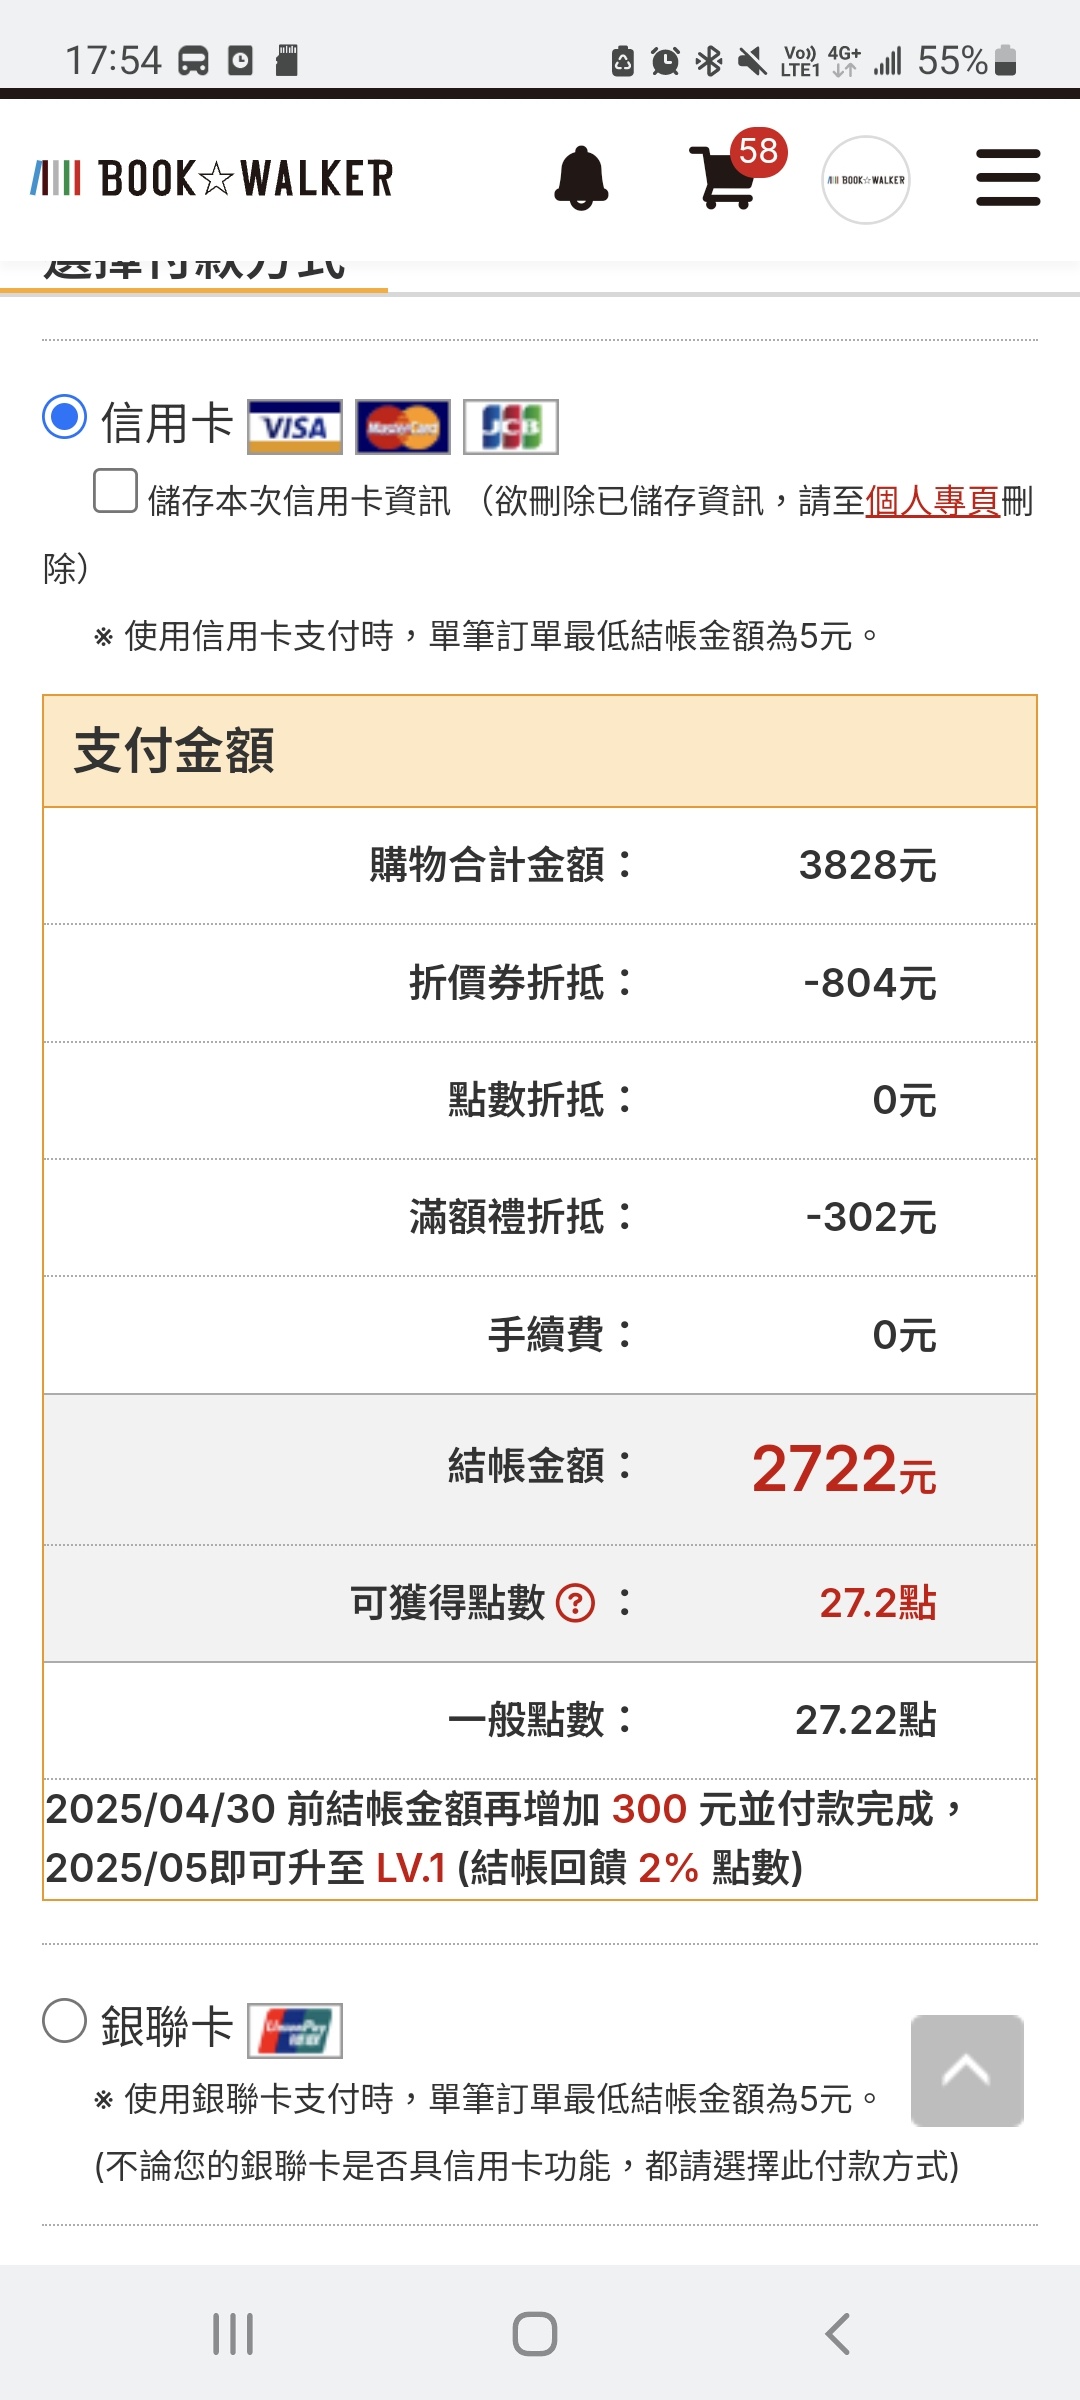The width and height of the screenshot is (1080, 2400).
Task: Open the 個人專頁 link
Action: tap(932, 501)
